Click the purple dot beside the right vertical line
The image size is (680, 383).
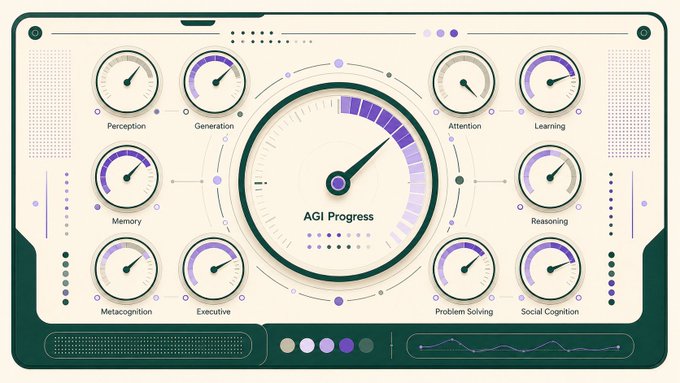pos(644,203)
